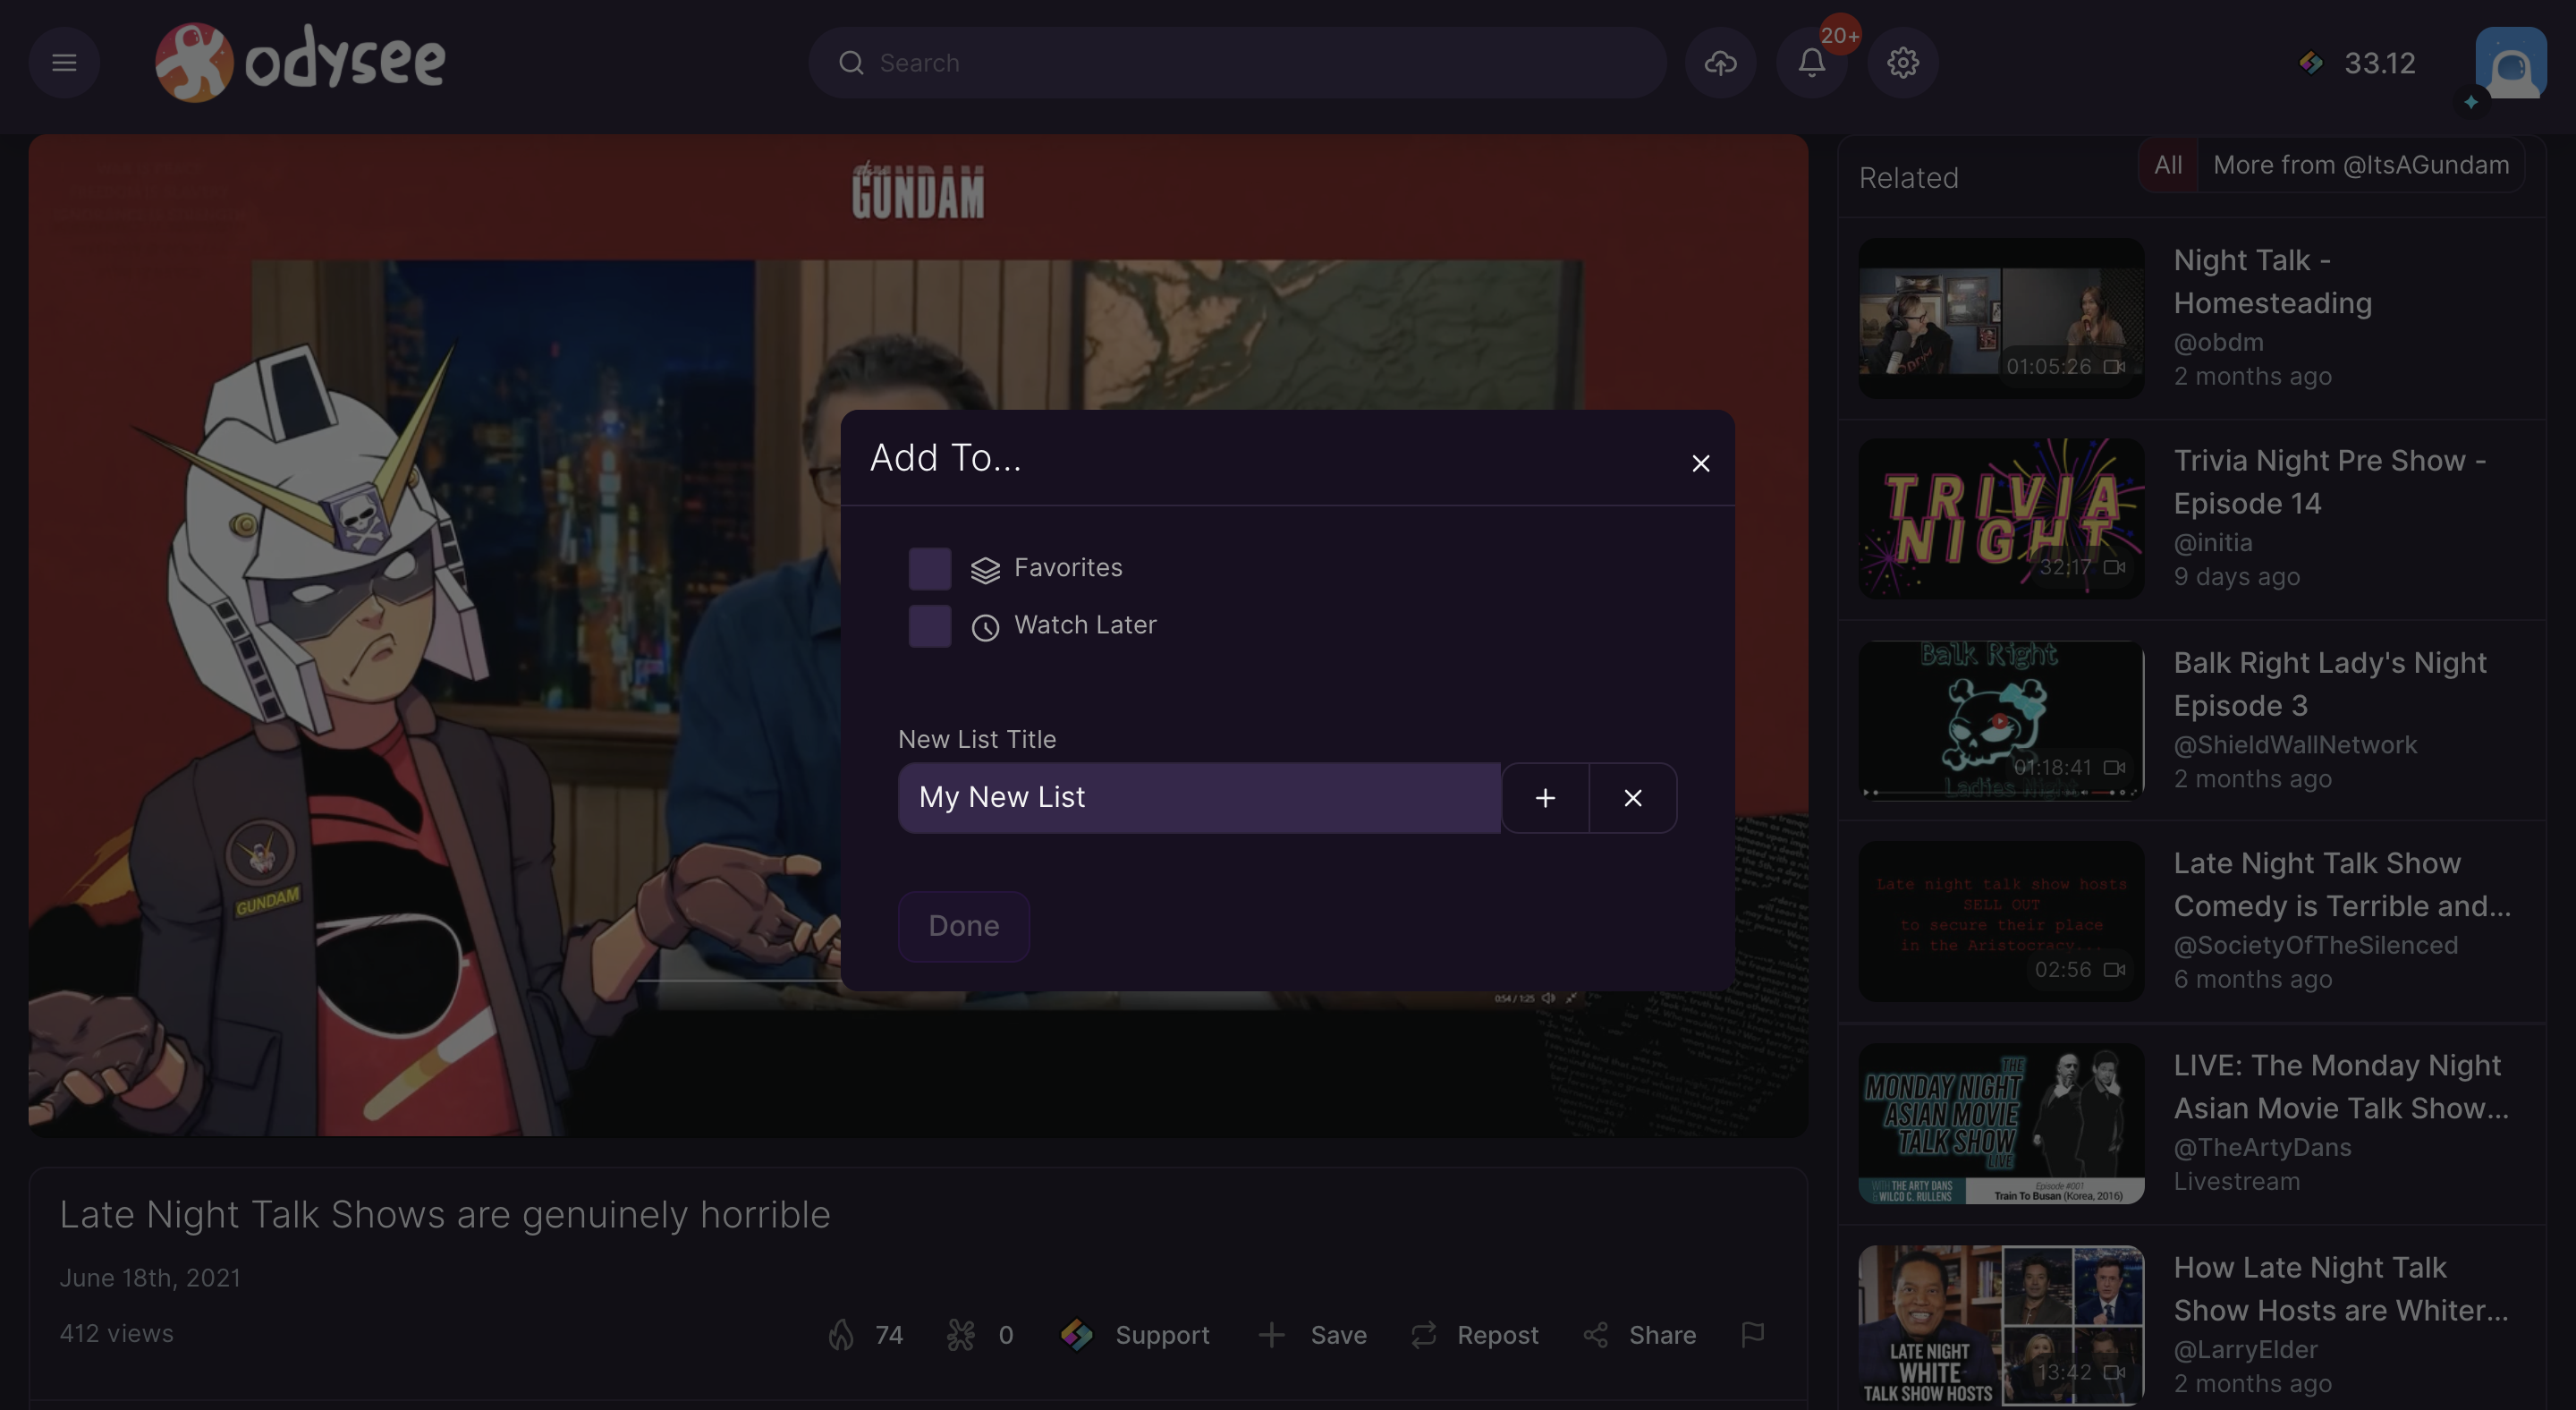Open the hamburger navigation menu

64,63
